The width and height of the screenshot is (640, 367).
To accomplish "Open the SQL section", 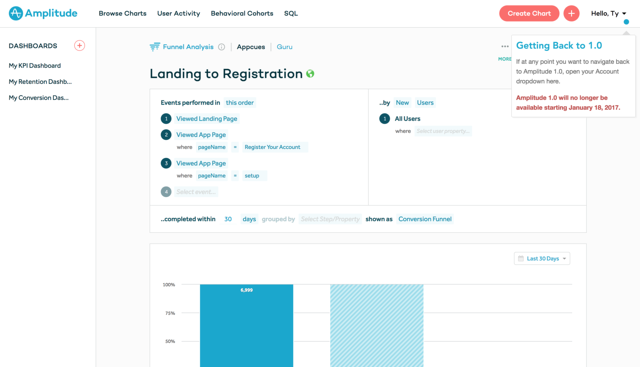I will 291,13.
